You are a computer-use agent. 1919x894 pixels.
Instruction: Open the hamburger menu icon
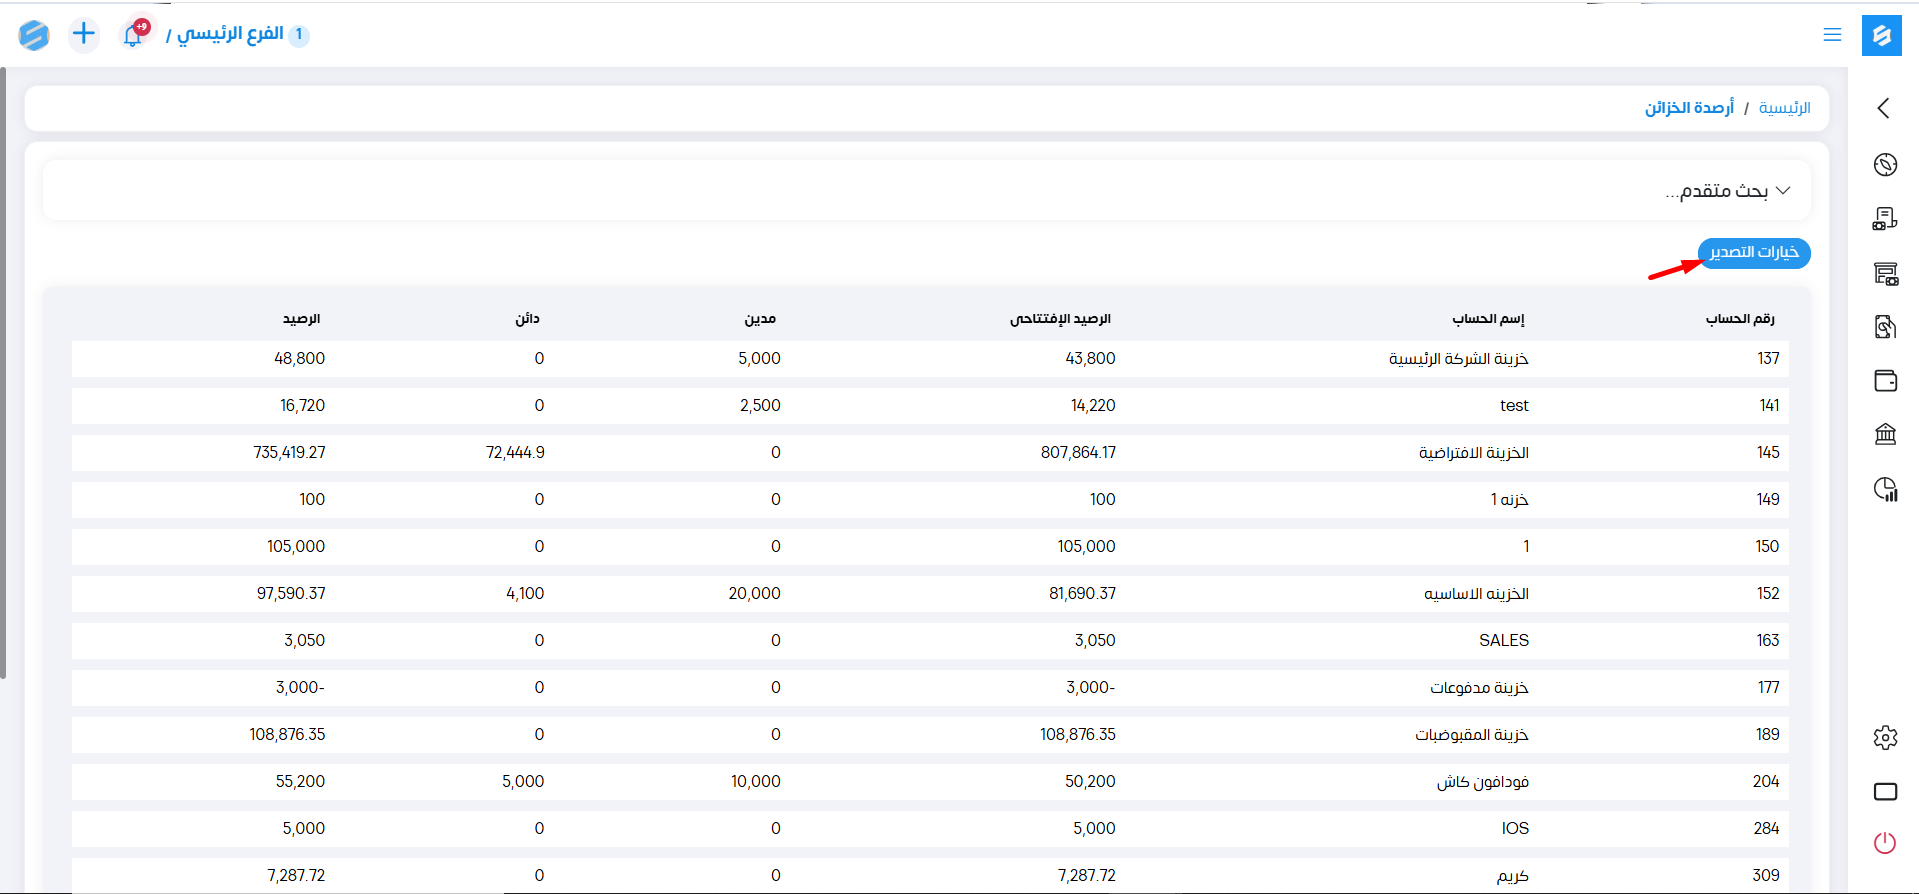[1832, 35]
